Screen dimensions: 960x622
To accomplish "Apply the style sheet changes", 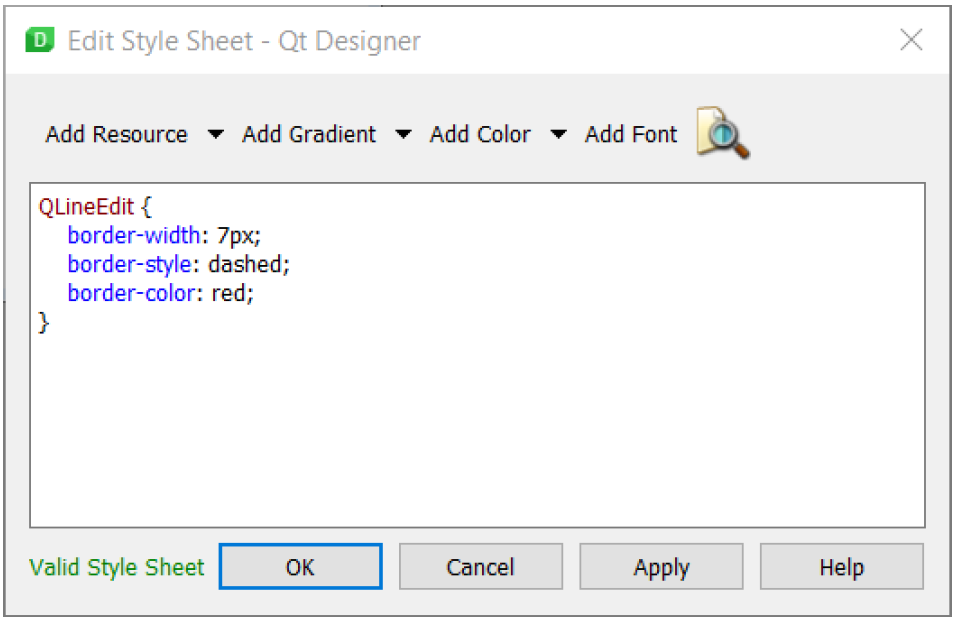I will 661,567.
